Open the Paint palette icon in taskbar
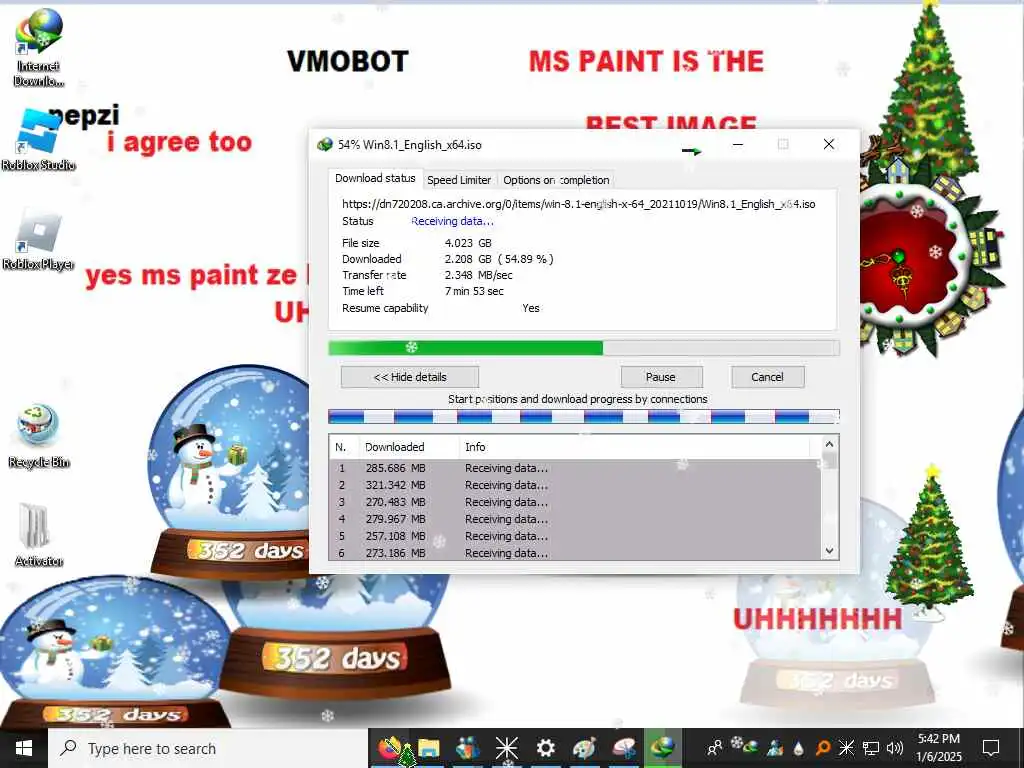This screenshot has width=1024, height=768. 584,748
